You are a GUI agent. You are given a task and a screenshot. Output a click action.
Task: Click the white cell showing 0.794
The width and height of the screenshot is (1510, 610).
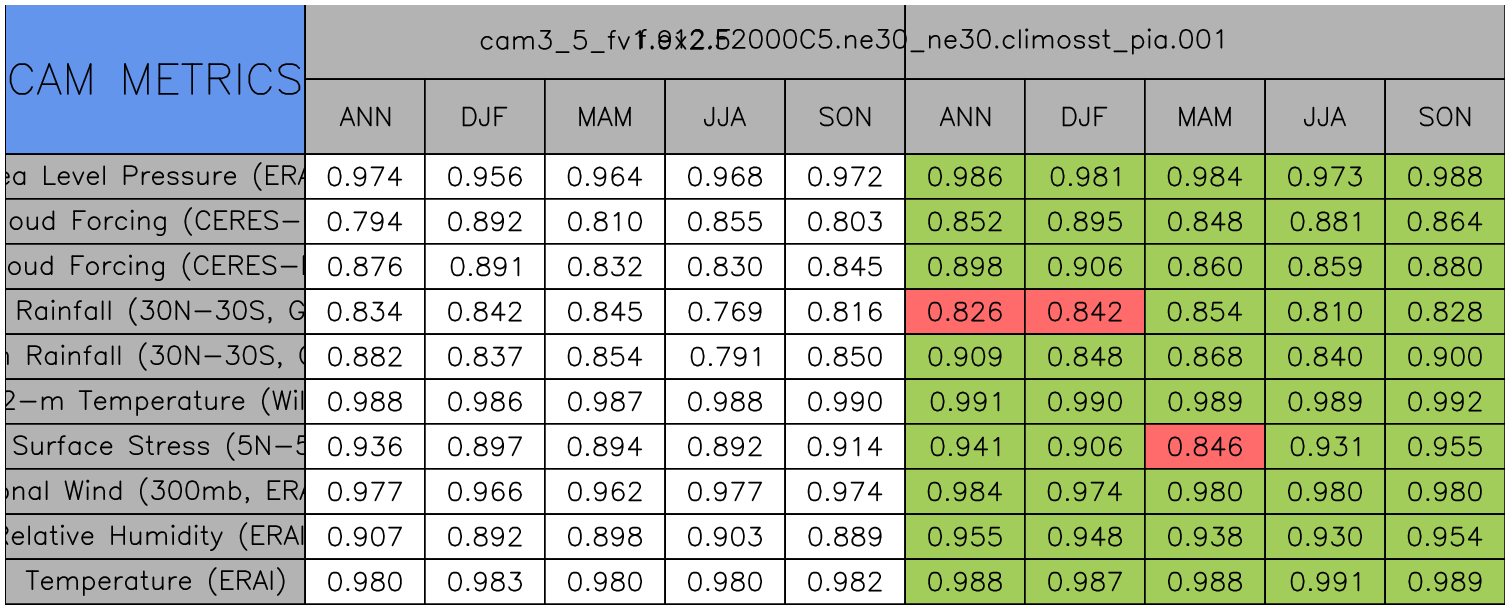point(365,222)
